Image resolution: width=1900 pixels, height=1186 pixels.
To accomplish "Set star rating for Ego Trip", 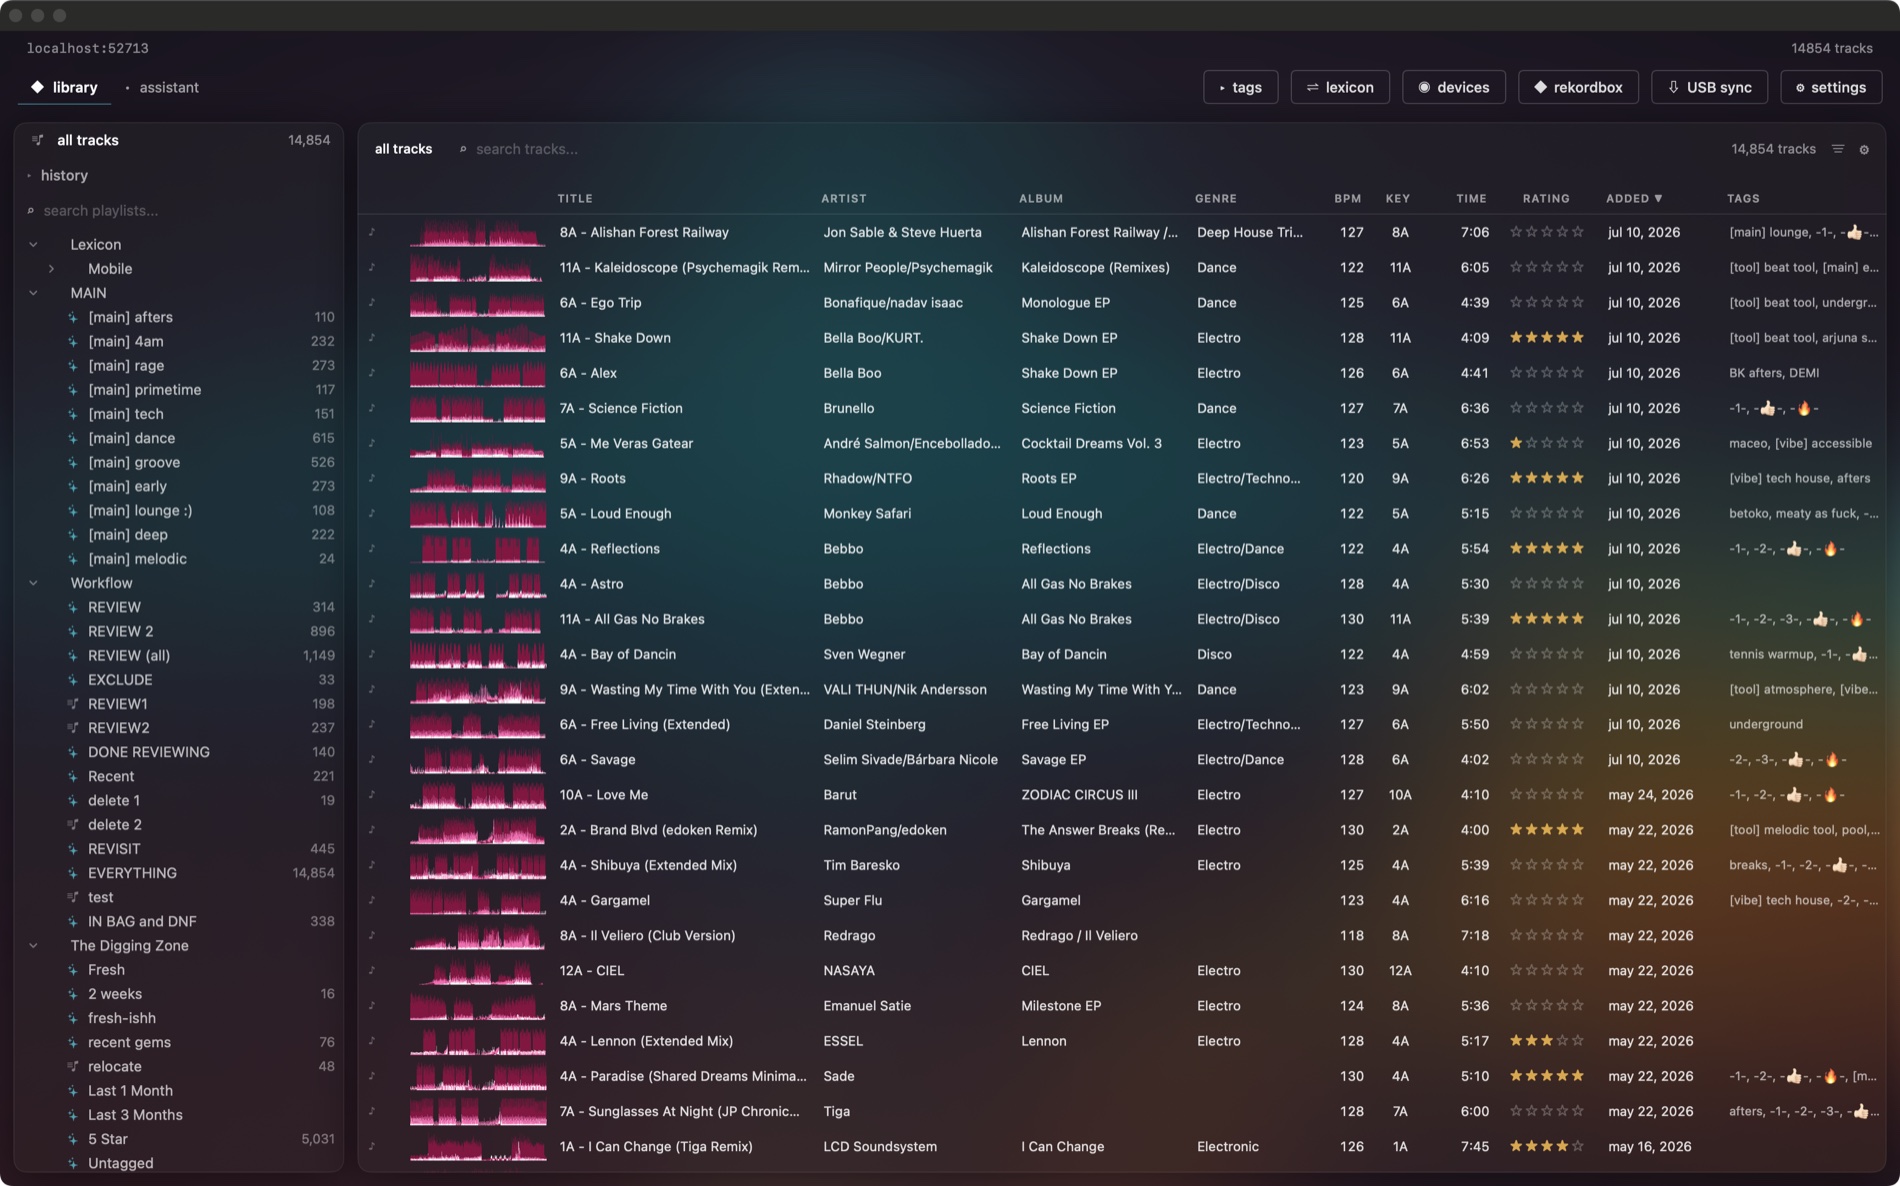I will (1546, 302).
